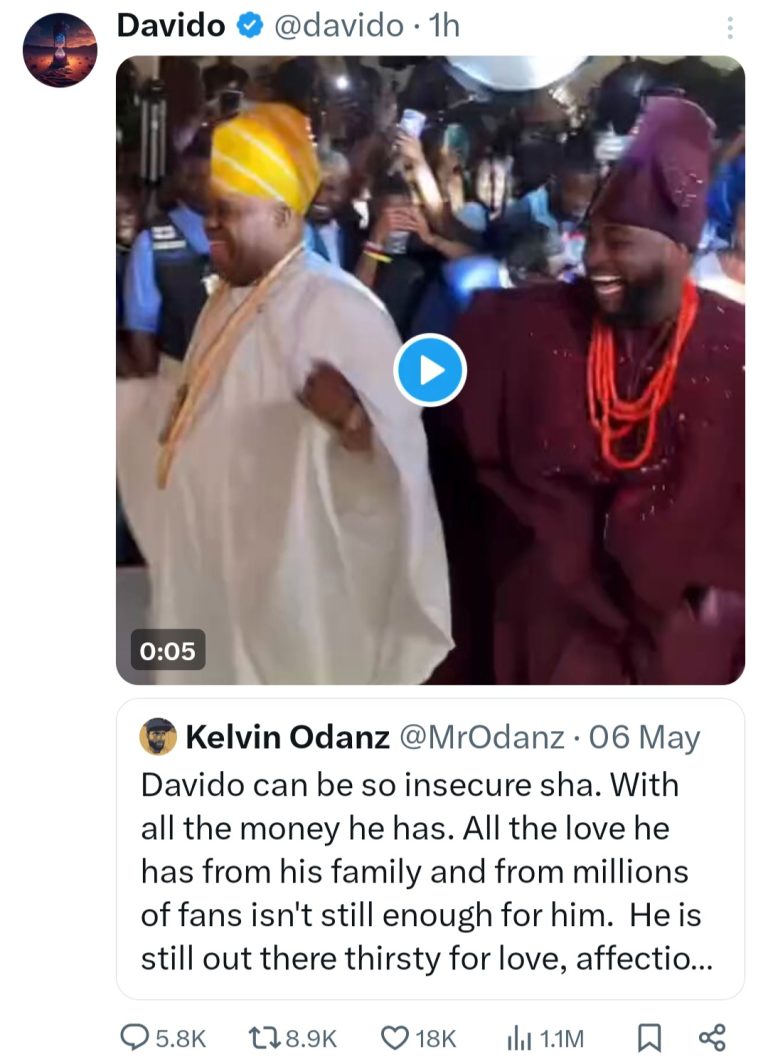
Task: Open the Davido display name link
Action: coord(171,26)
